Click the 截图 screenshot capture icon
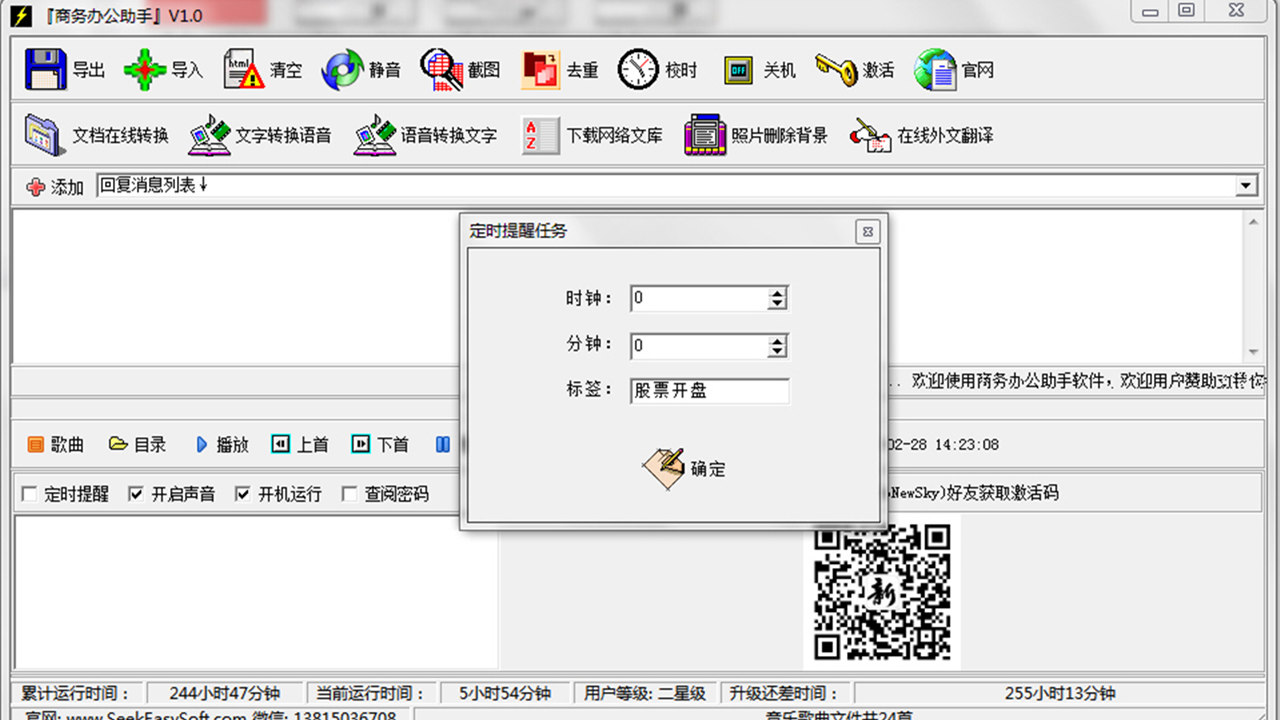The height and width of the screenshot is (720, 1280). 459,69
